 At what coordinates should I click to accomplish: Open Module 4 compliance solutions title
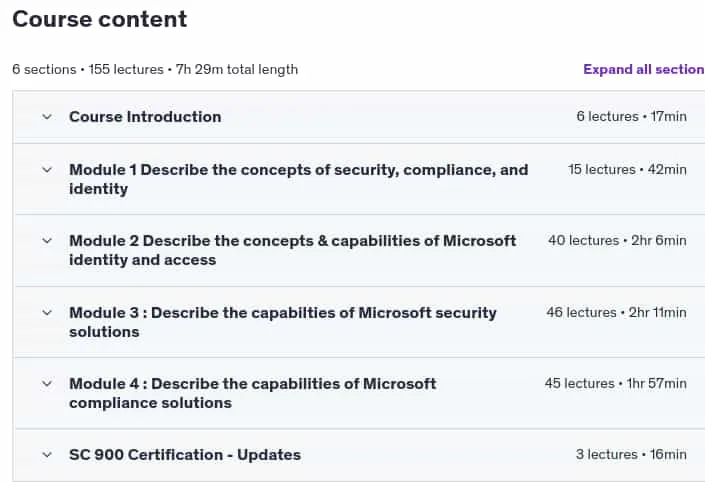tap(253, 393)
